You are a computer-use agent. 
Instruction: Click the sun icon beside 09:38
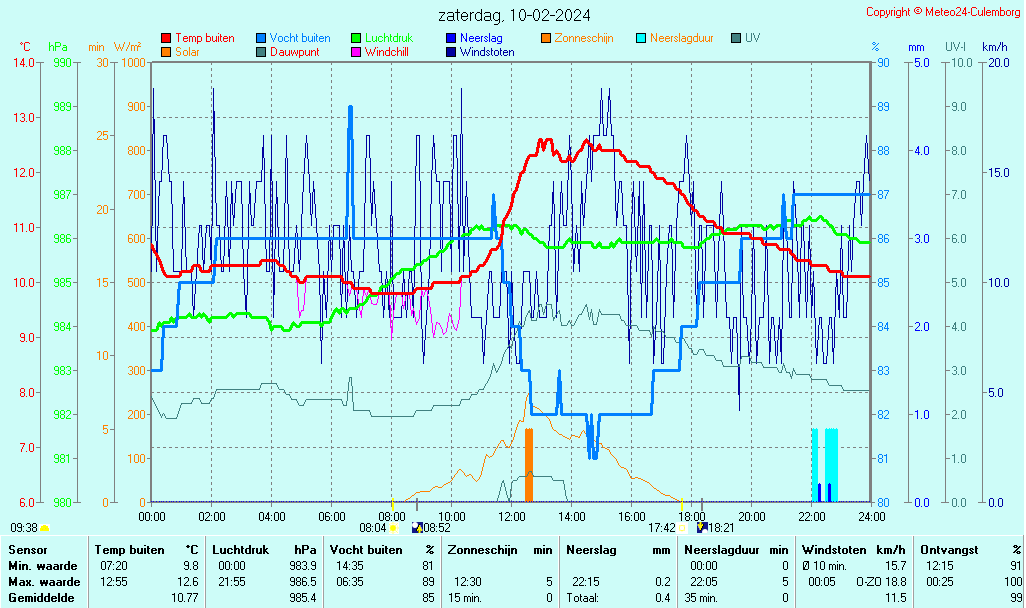pos(45,527)
